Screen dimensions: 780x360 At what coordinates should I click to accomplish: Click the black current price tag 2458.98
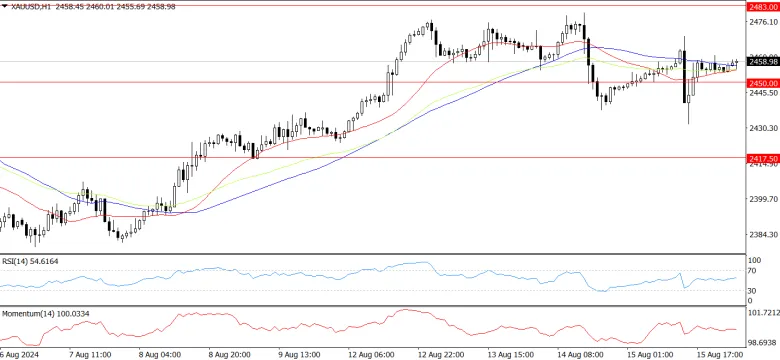(x=763, y=62)
